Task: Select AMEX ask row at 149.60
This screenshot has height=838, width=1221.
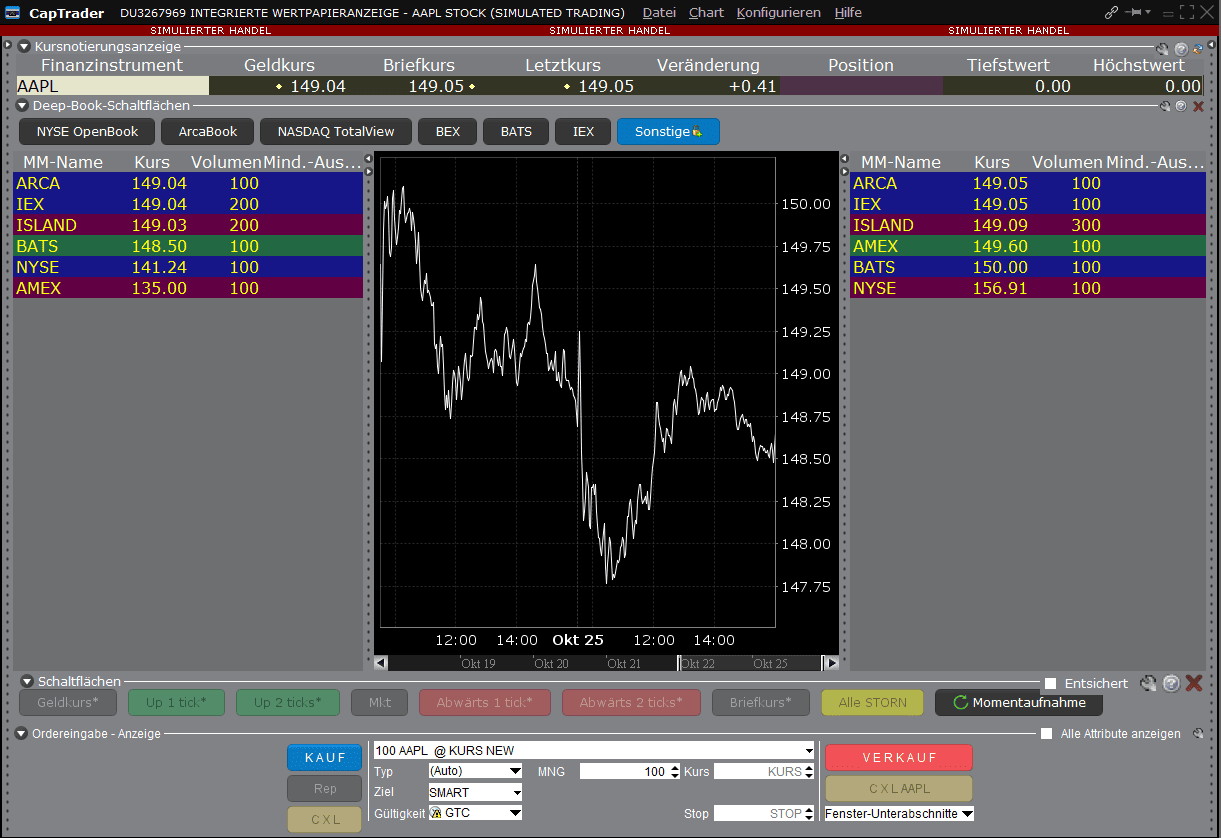Action: (1028, 246)
